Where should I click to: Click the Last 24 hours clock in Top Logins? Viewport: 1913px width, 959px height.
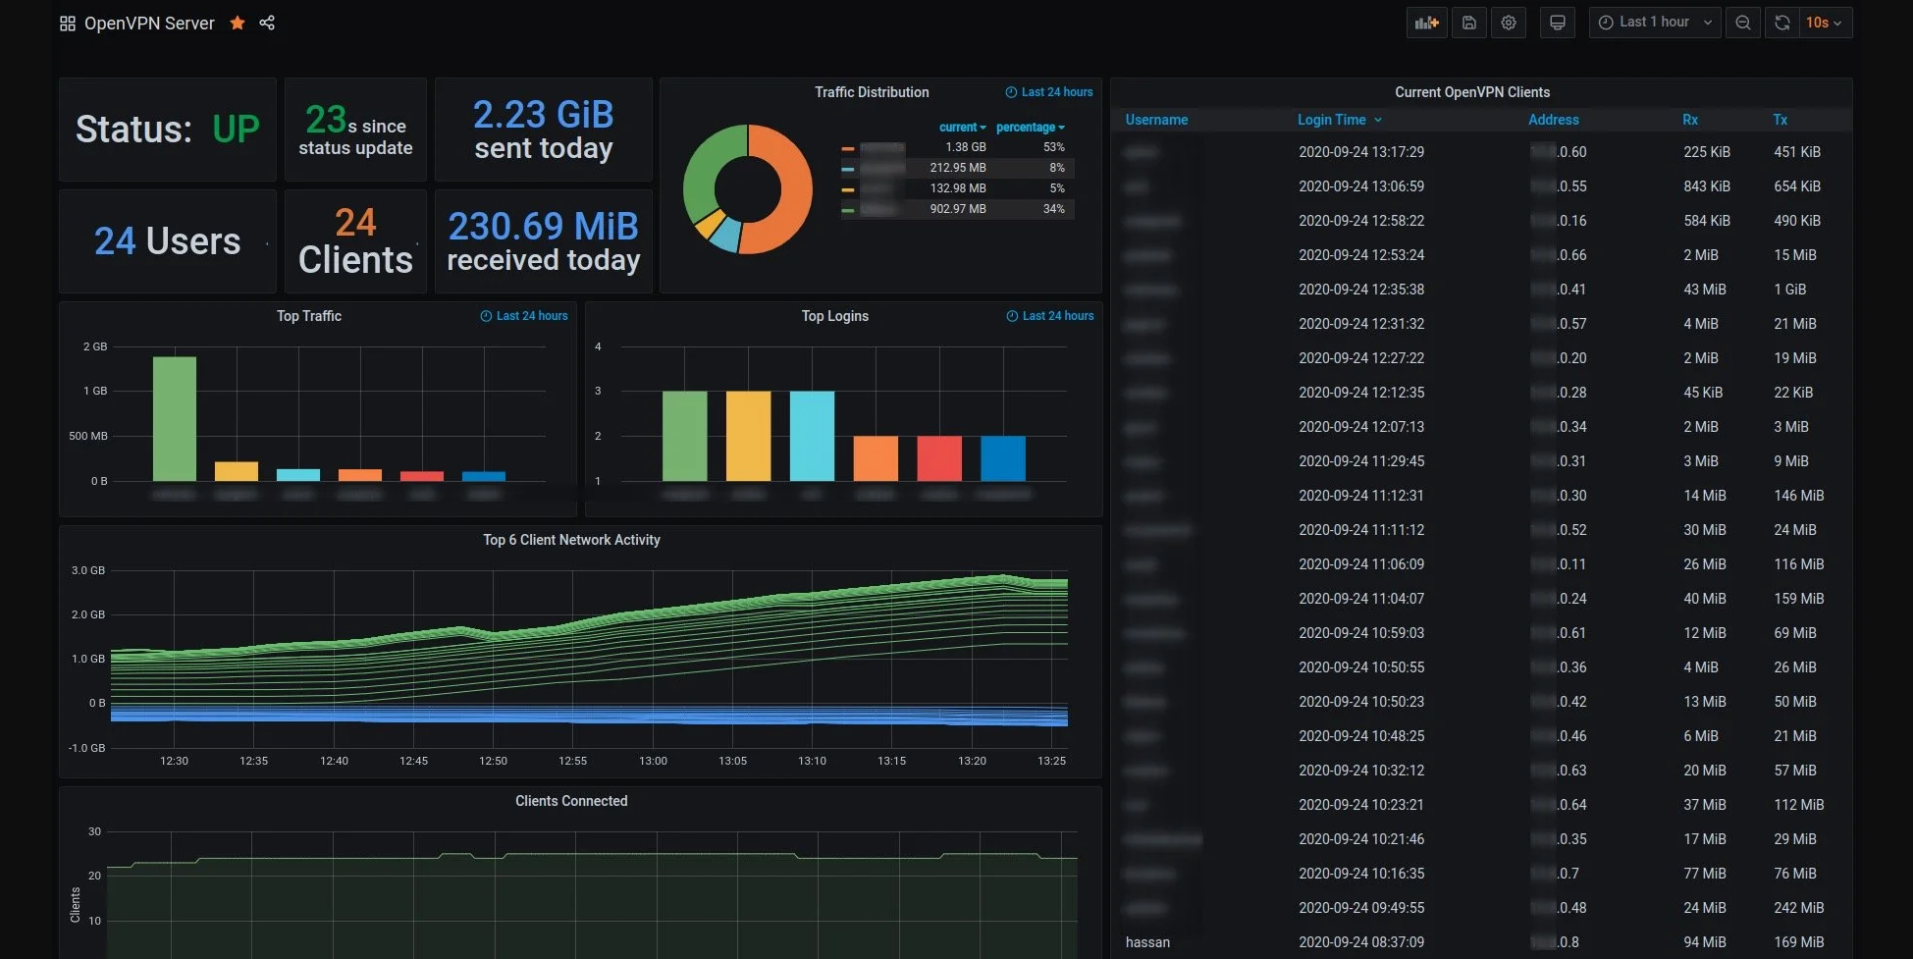(x=1050, y=316)
